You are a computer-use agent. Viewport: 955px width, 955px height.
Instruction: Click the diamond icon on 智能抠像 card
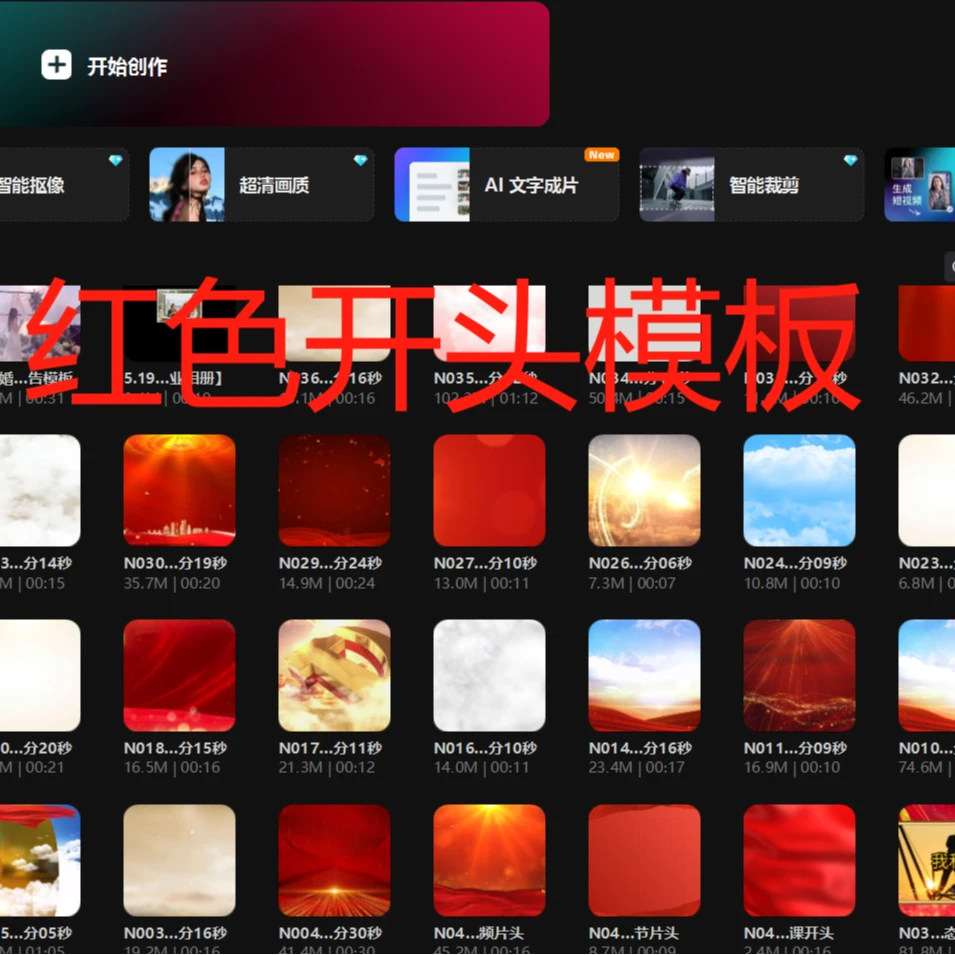click(115, 160)
